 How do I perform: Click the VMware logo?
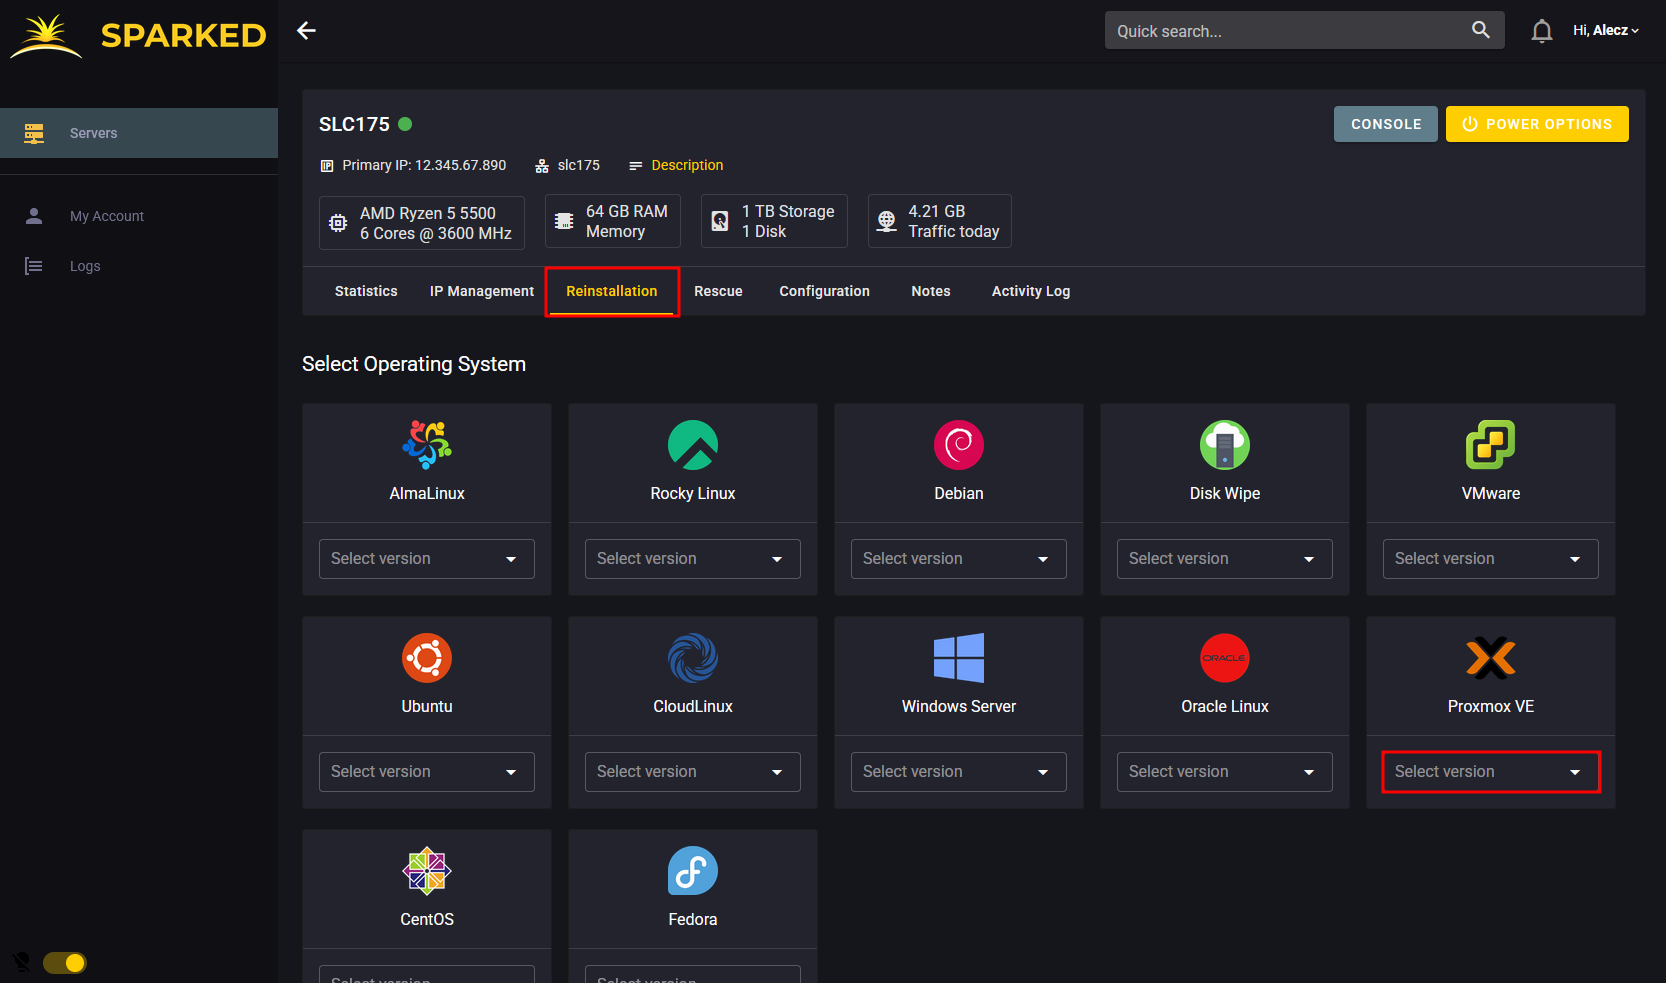click(1491, 445)
